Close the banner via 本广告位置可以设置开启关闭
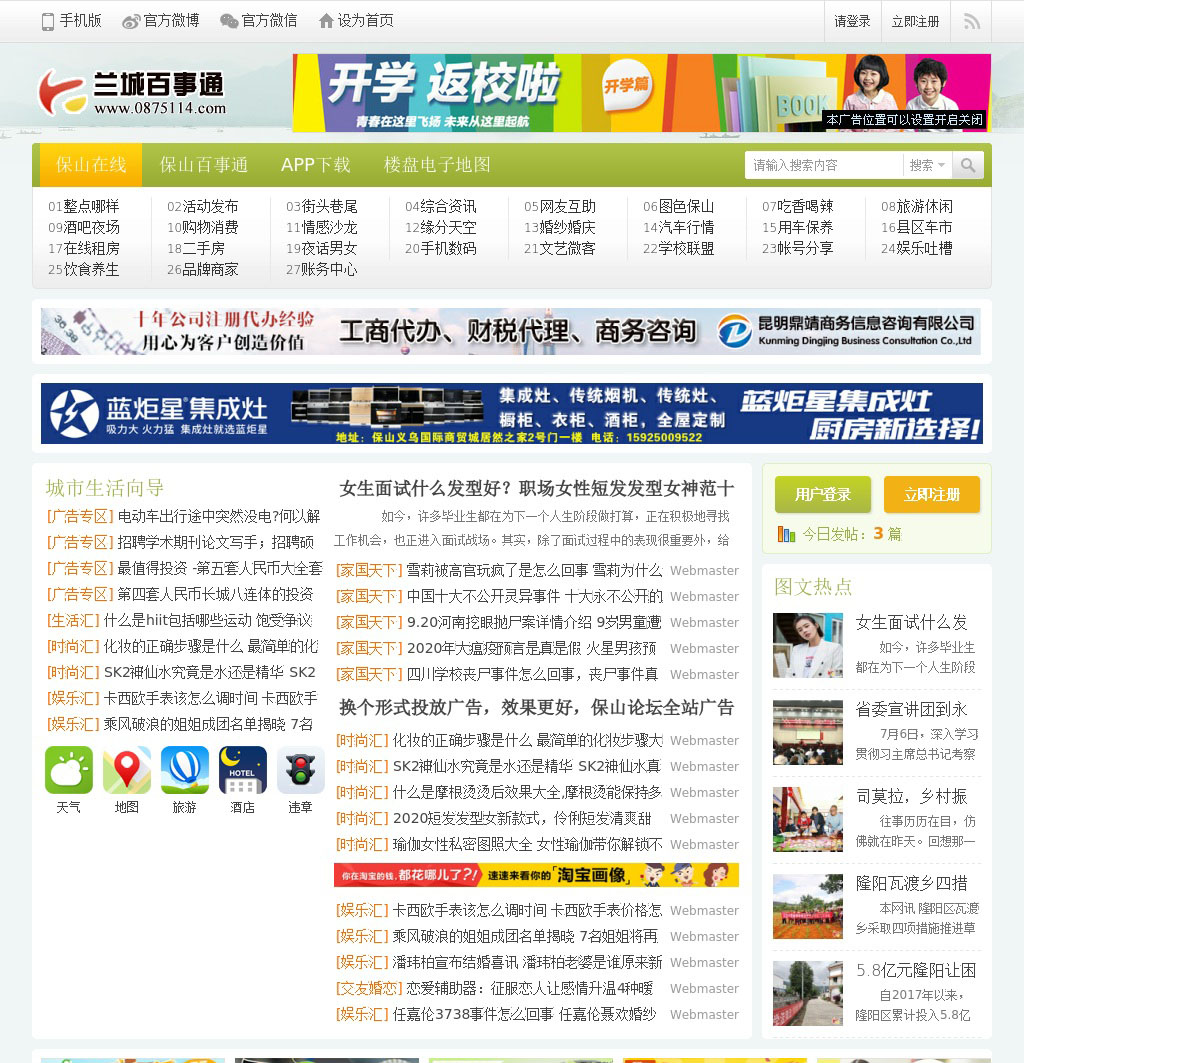This screenshot has height=1063, width=1200. click(x=904, y=120)
